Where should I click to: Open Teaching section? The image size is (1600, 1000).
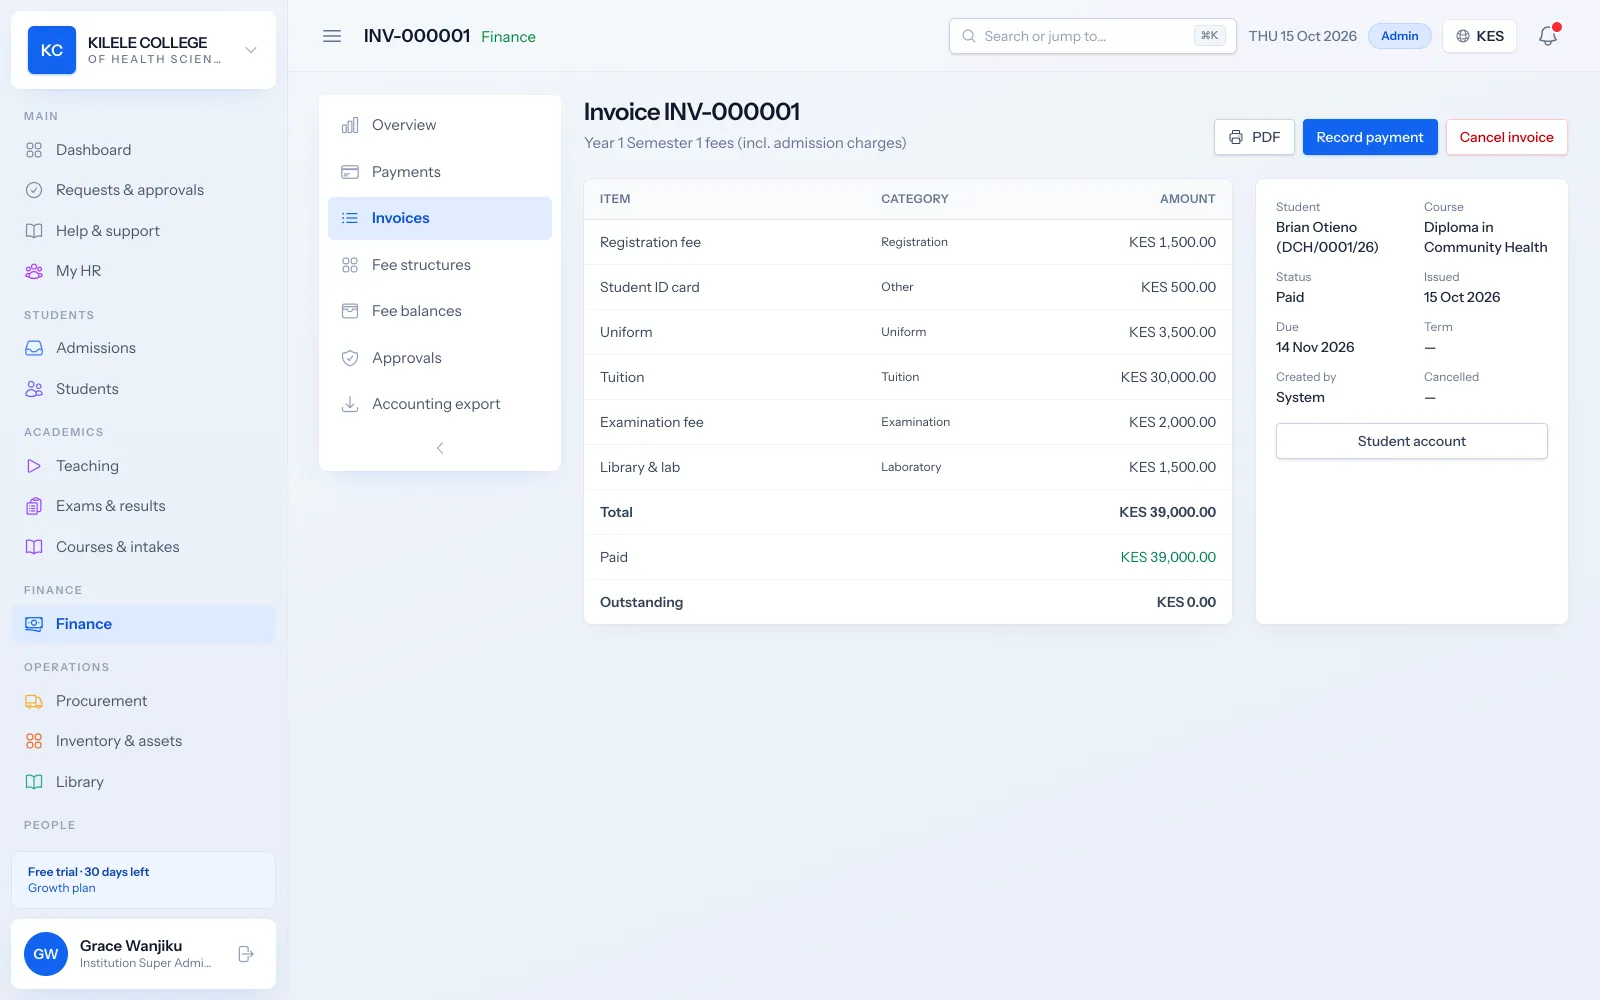click(x=144, y=466)
